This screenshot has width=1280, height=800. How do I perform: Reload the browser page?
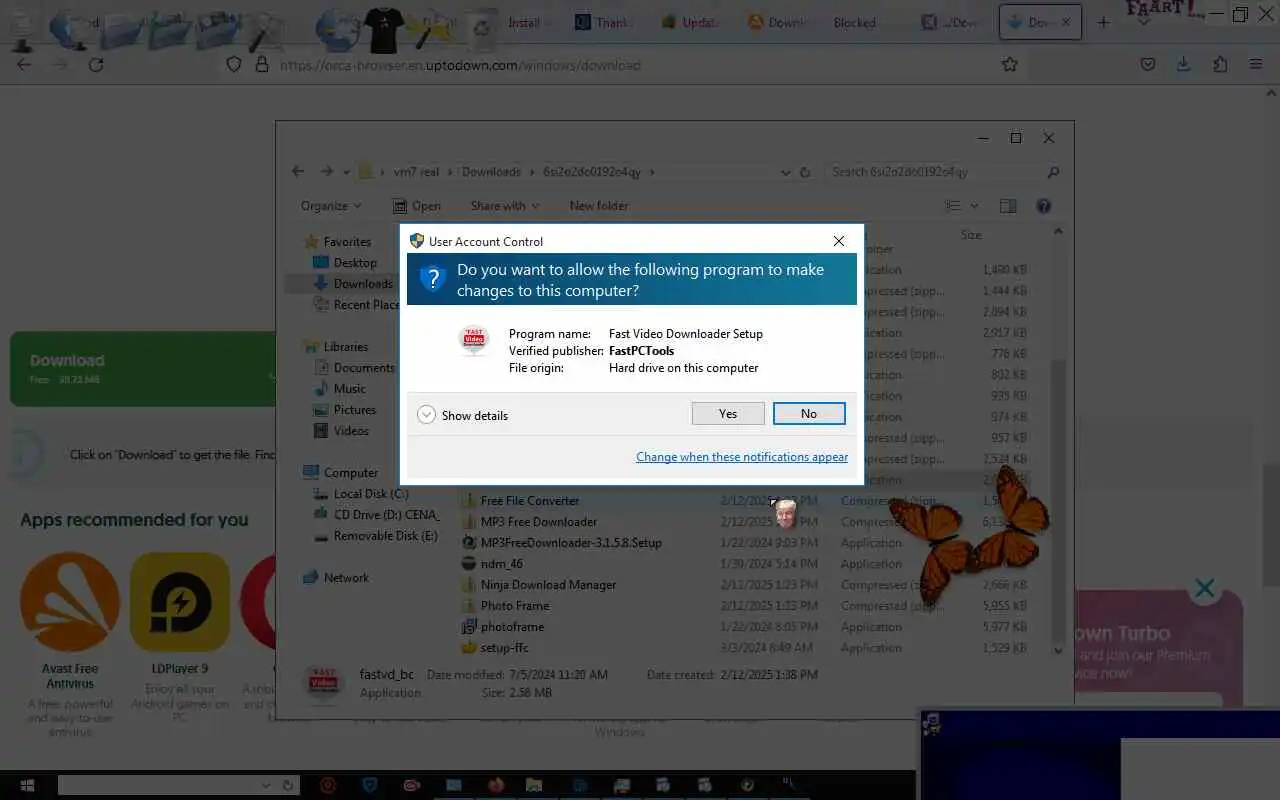tap(96, 64)
